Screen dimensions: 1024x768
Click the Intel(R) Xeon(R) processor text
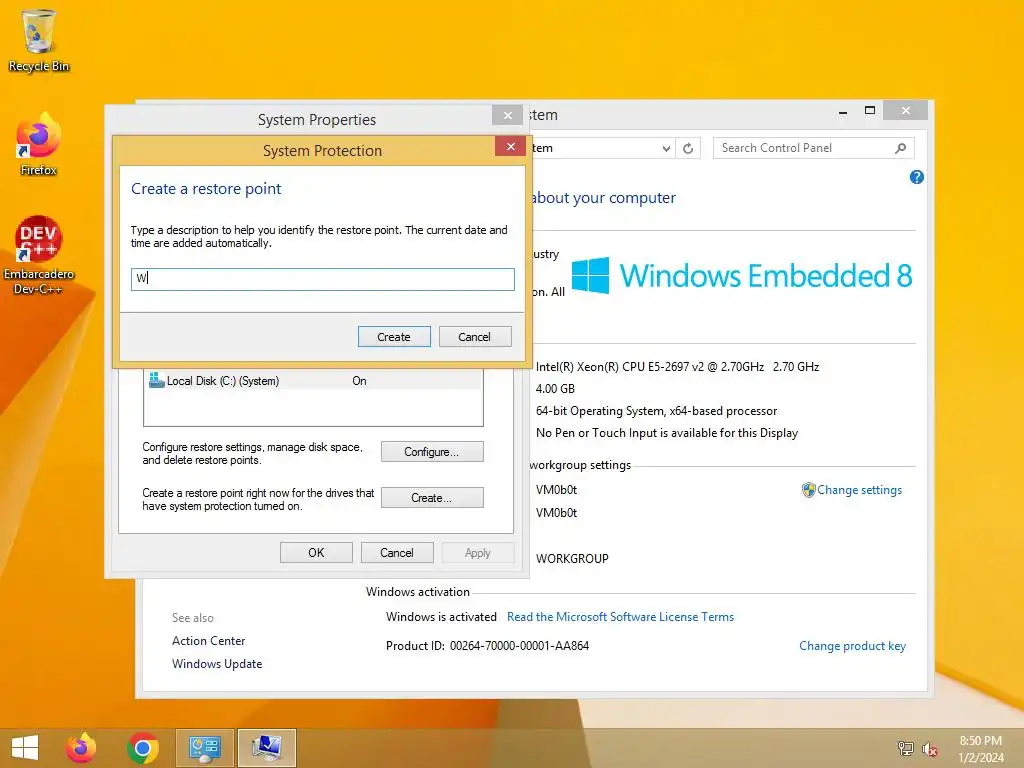677,366
